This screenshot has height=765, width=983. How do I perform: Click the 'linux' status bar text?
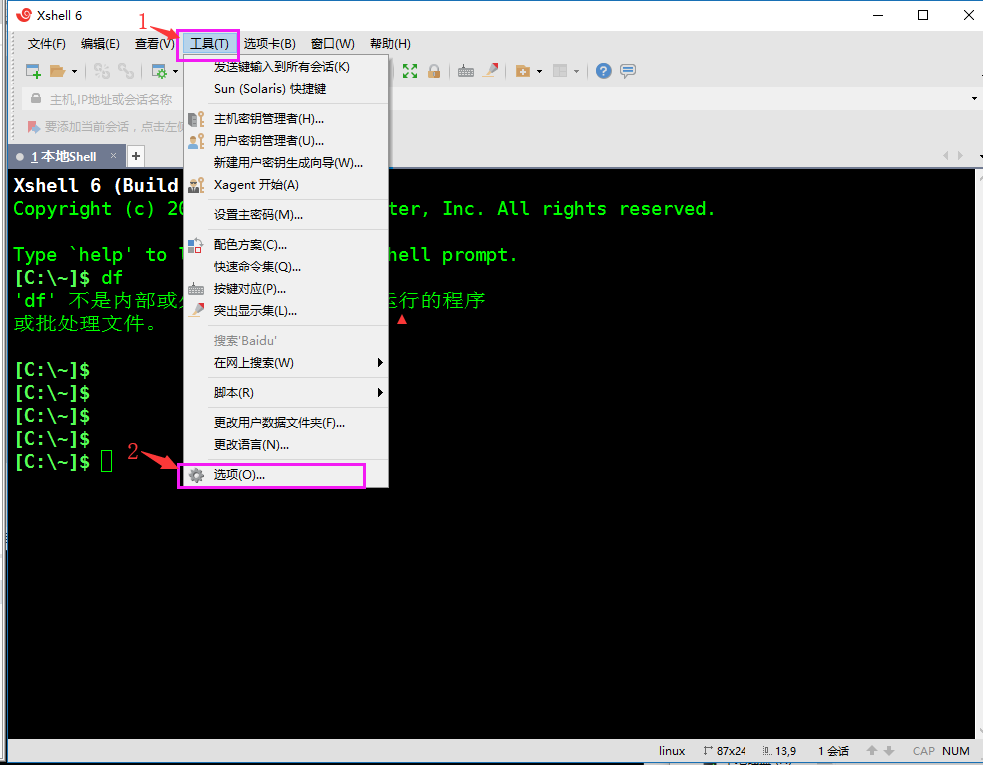[672, 751]
